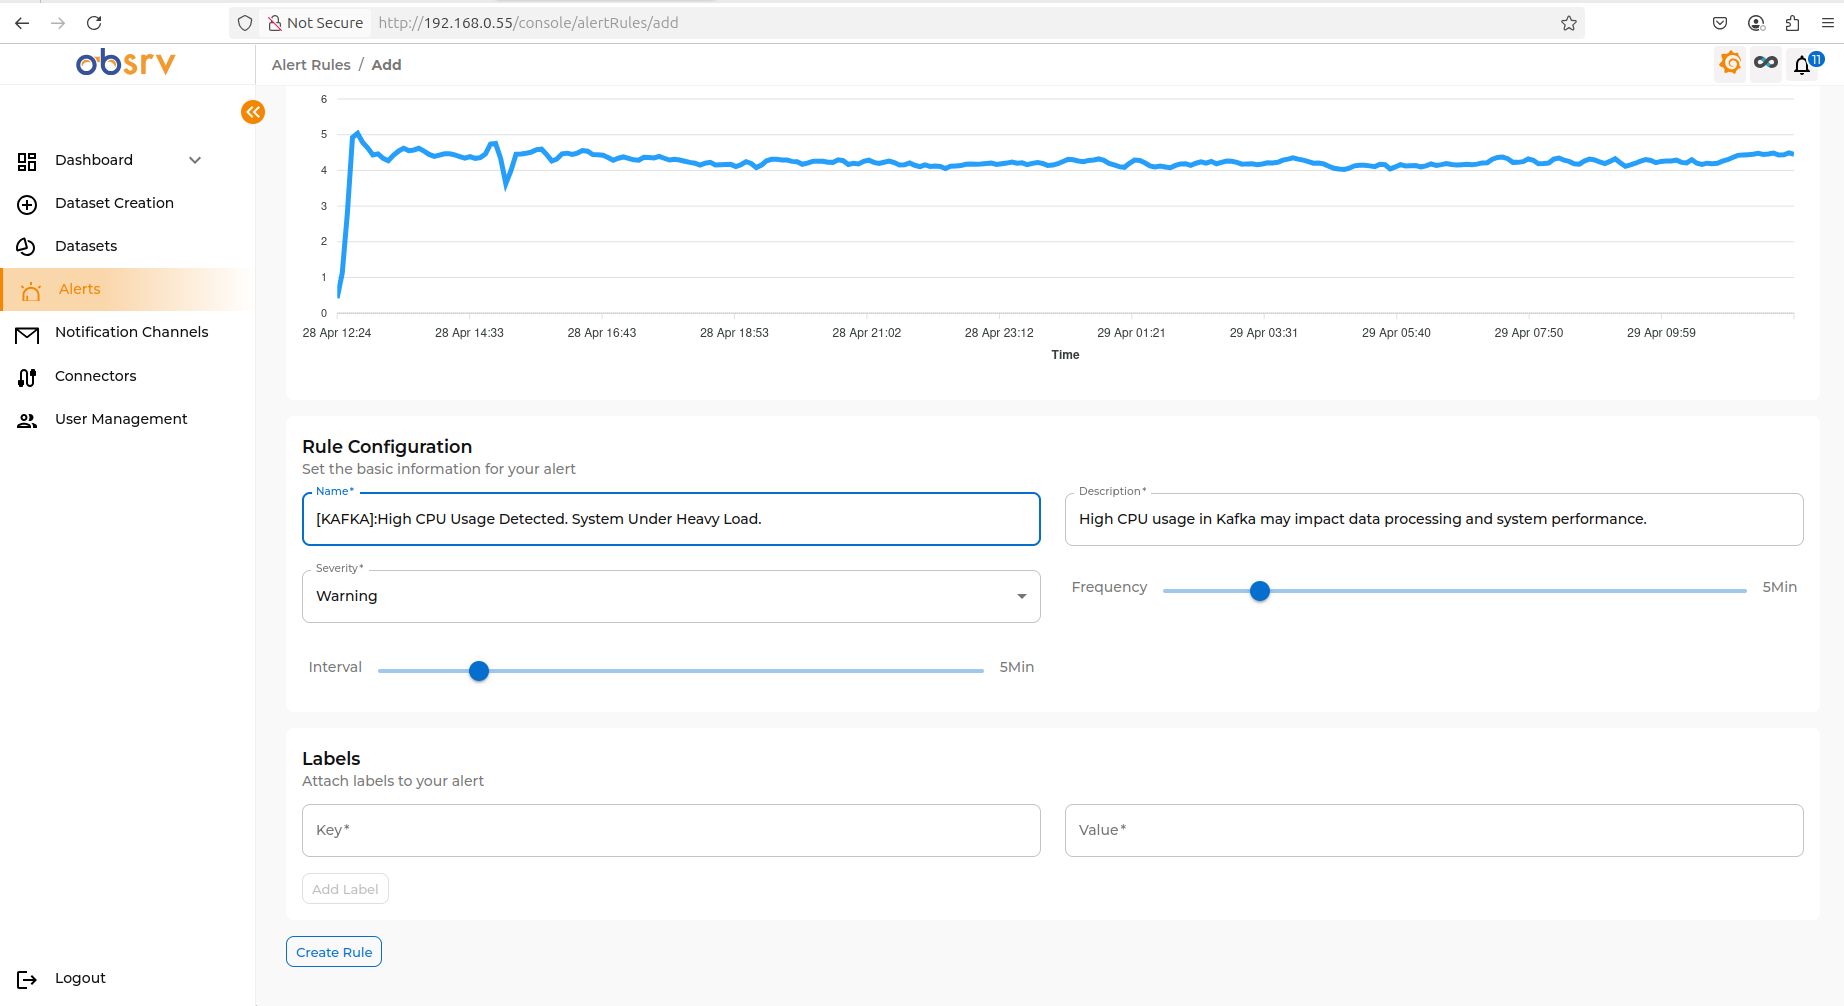Click the Add breadcrumb text
Viewport: 1844px width, 1006px height.
pyautogui.click(x=386, y=65)
